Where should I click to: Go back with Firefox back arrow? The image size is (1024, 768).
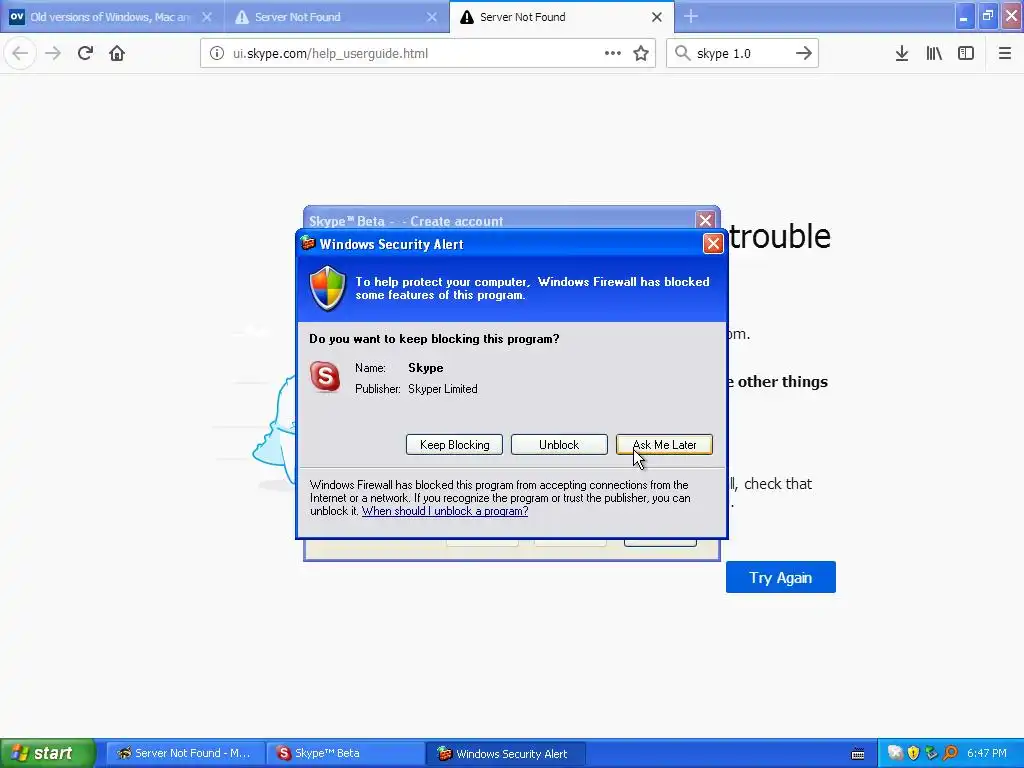point(20,53)
